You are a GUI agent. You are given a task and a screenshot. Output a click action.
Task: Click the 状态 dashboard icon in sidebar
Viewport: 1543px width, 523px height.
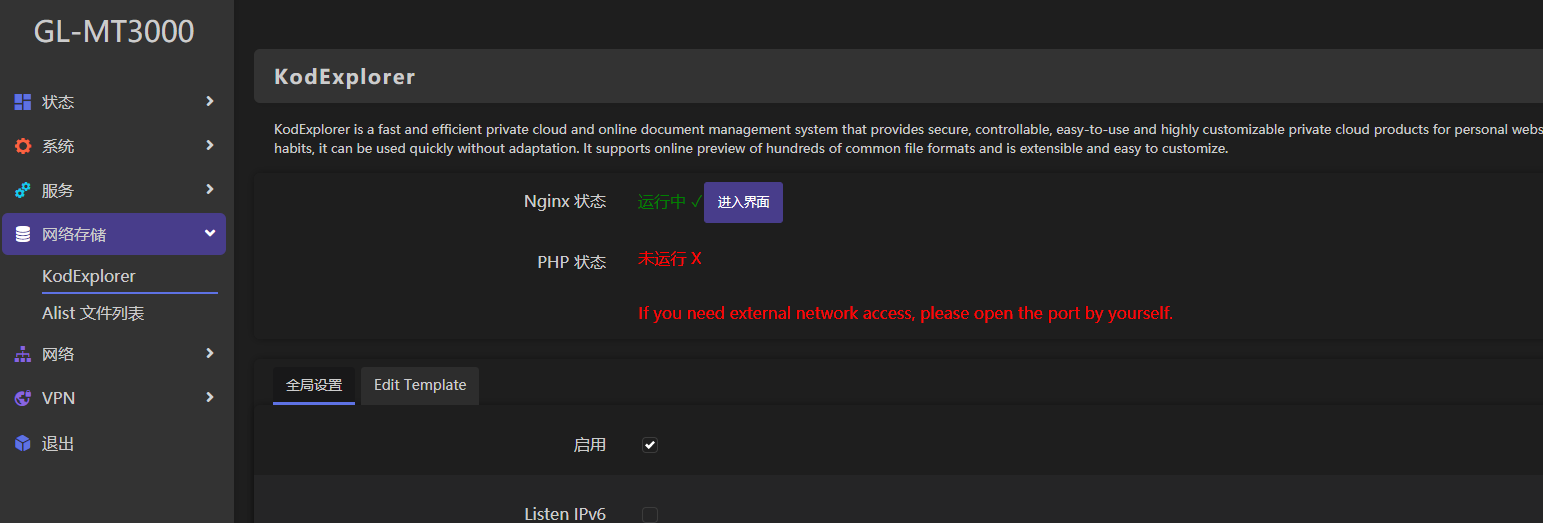(x=22, y=102)
